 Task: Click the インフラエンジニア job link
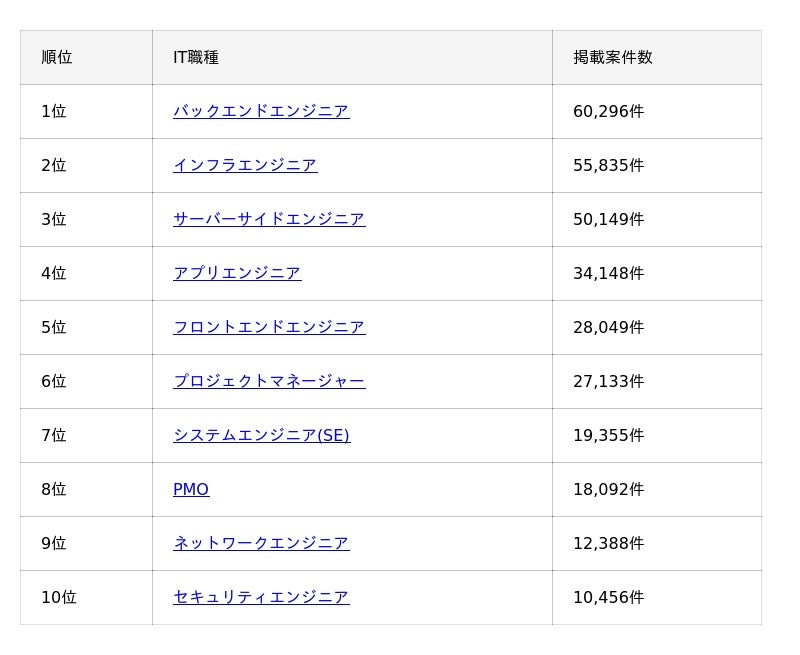pos(245,165)
